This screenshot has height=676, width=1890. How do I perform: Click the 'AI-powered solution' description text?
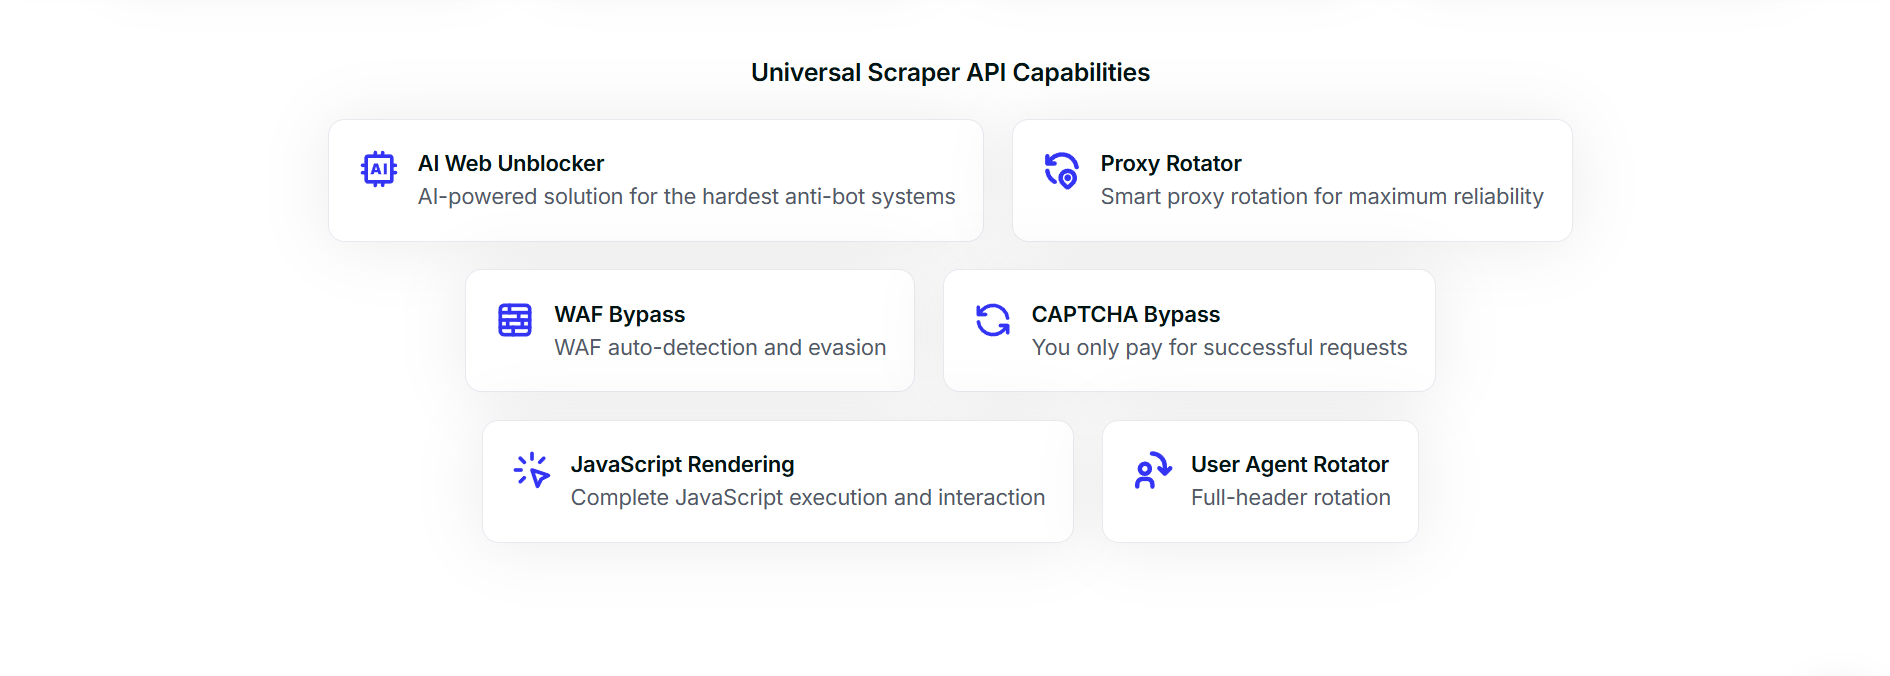click(x=686, y=197)
